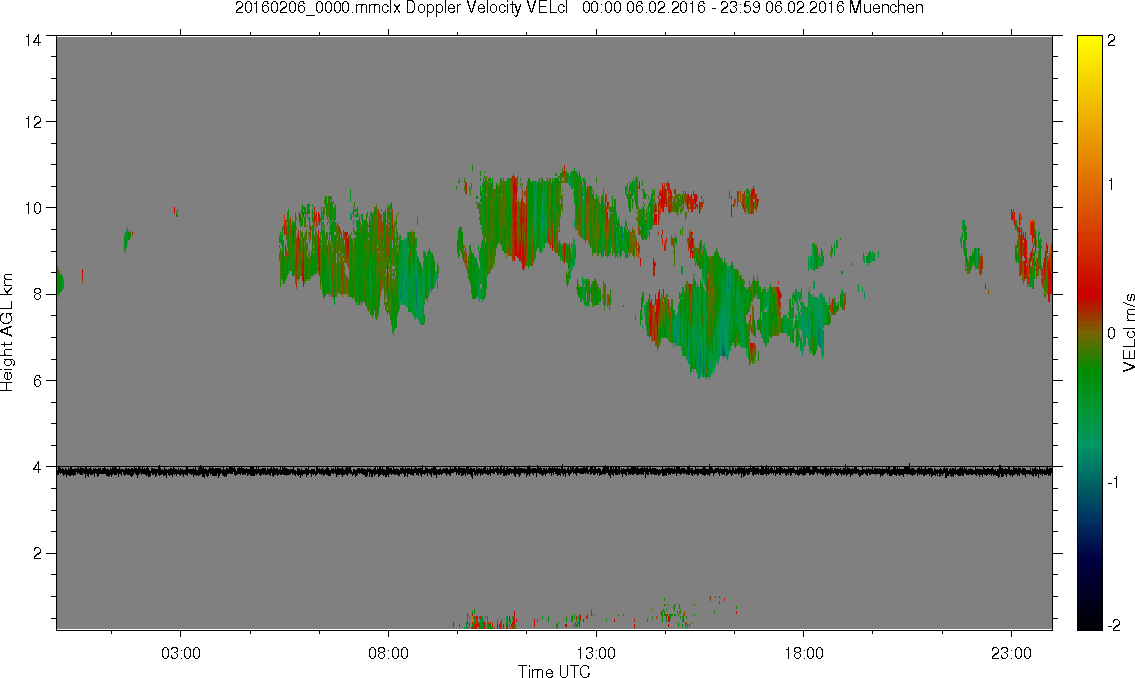Viewport: 1135px width, 678px height.
Task: Click the colorbar value -1 label
Action: click(1114, 482)
